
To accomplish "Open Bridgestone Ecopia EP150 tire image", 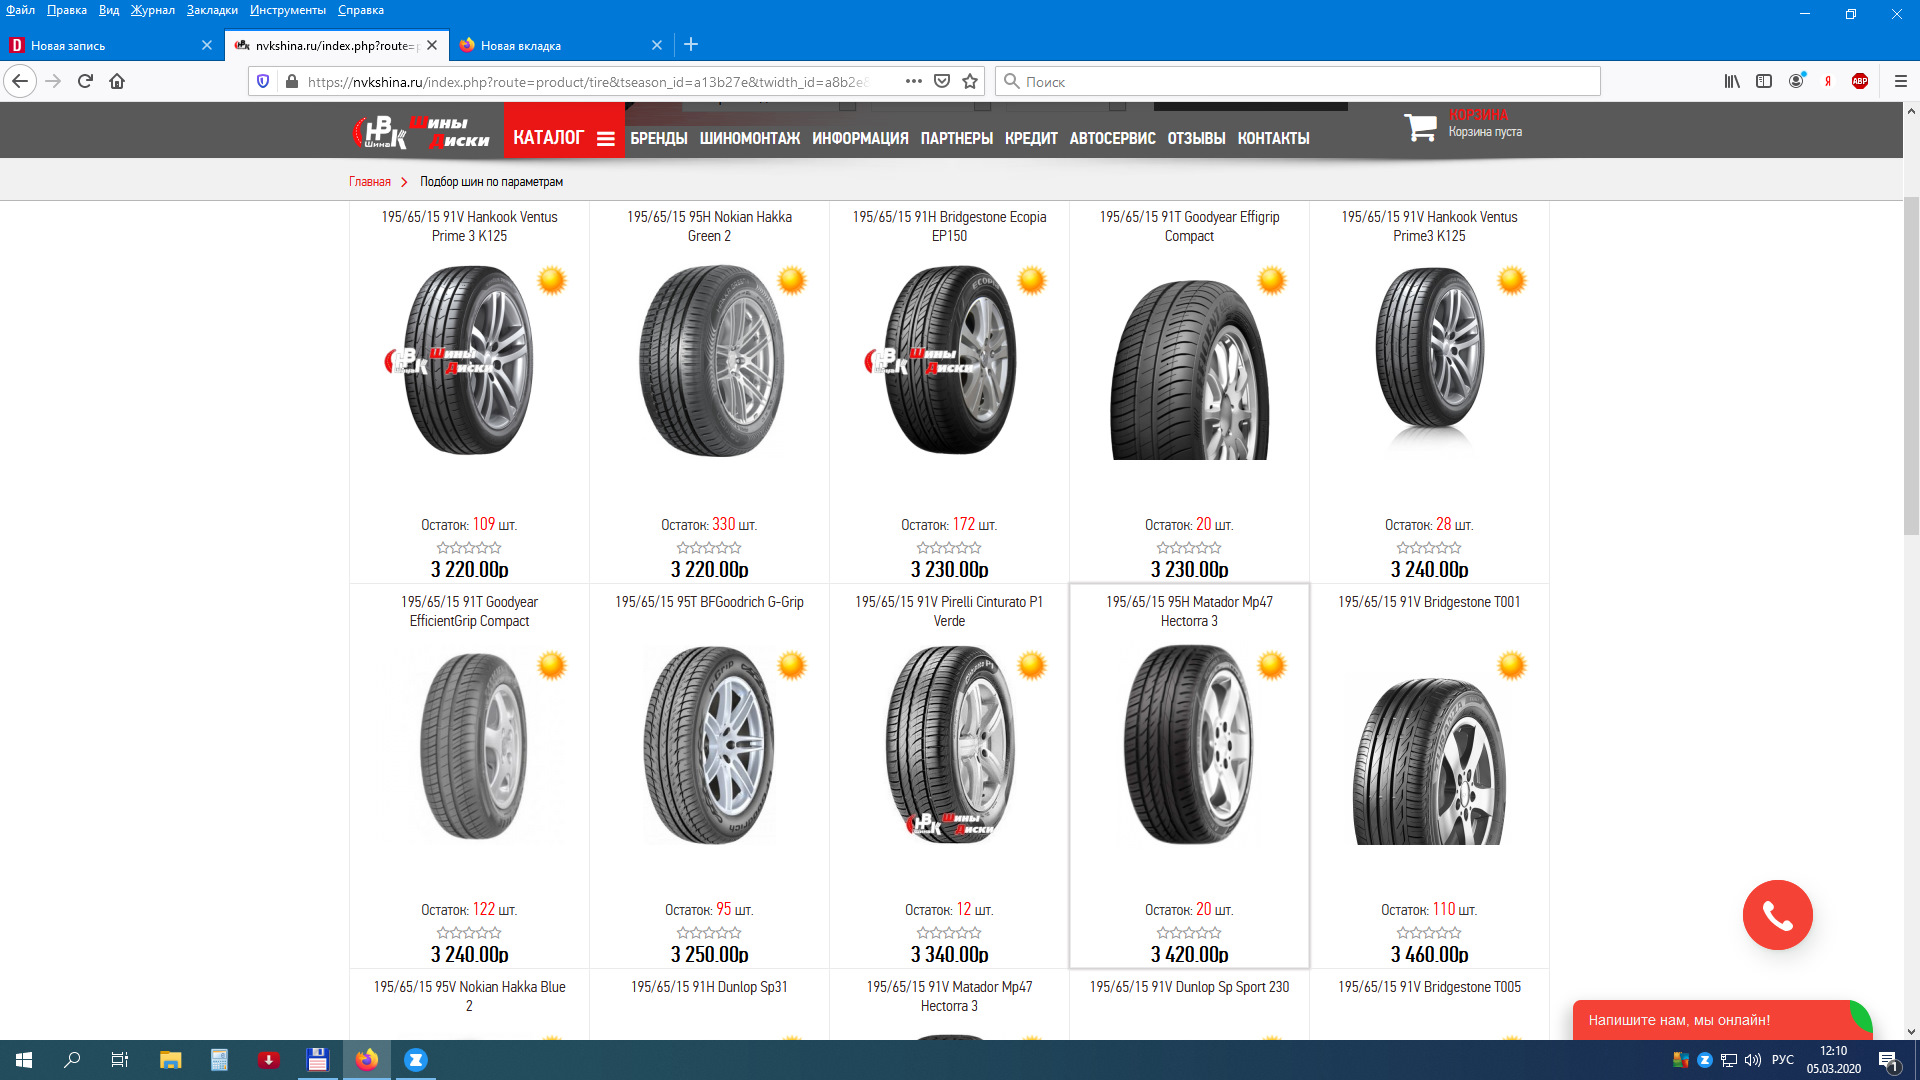I will click(x=950, y=361).
